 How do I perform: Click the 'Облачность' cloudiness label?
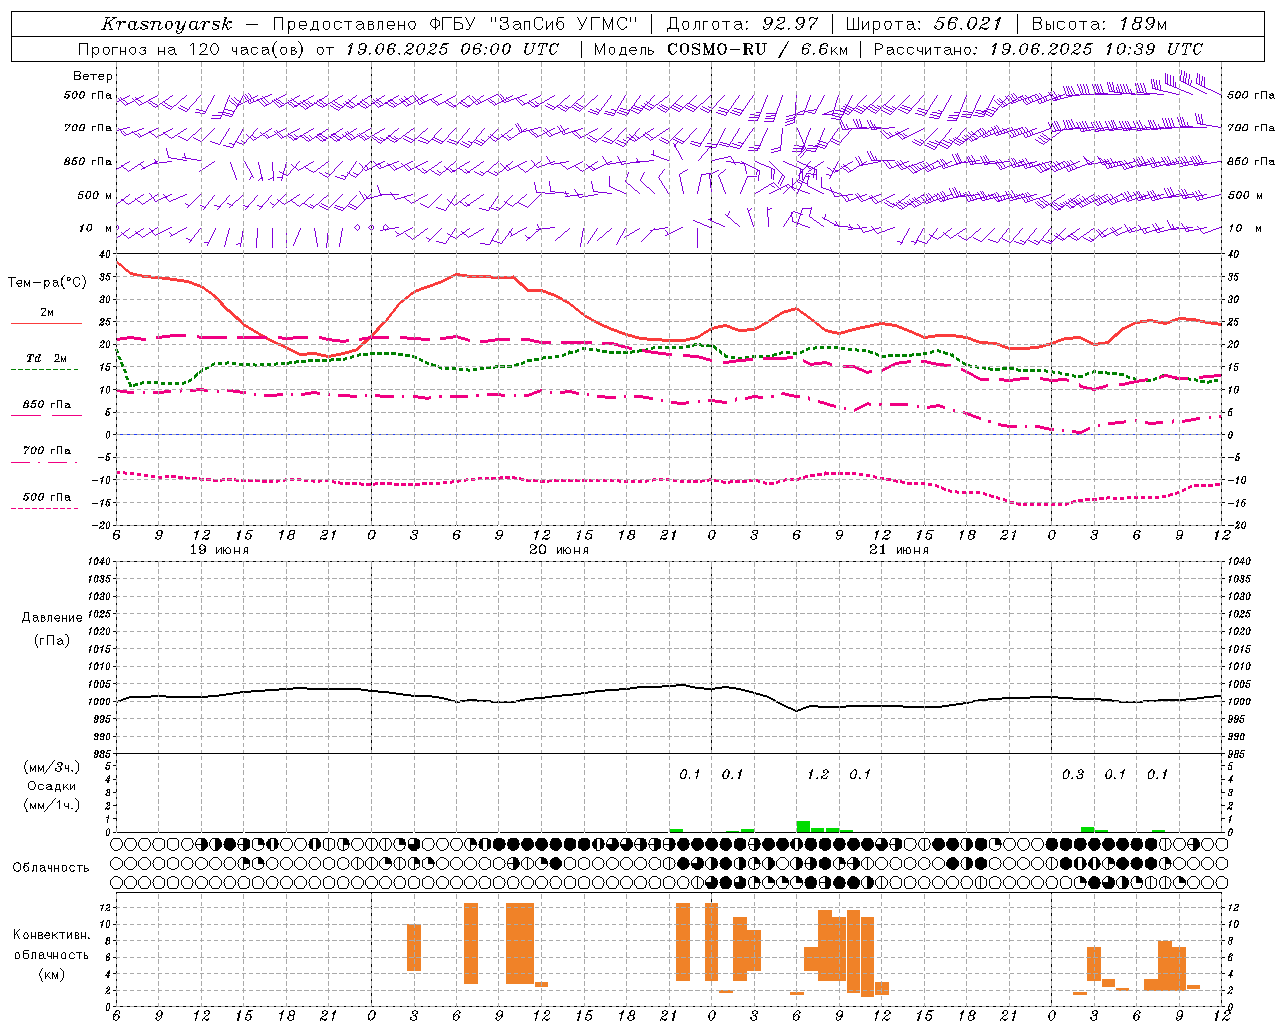pyautogui.click(x=51, y=868)
